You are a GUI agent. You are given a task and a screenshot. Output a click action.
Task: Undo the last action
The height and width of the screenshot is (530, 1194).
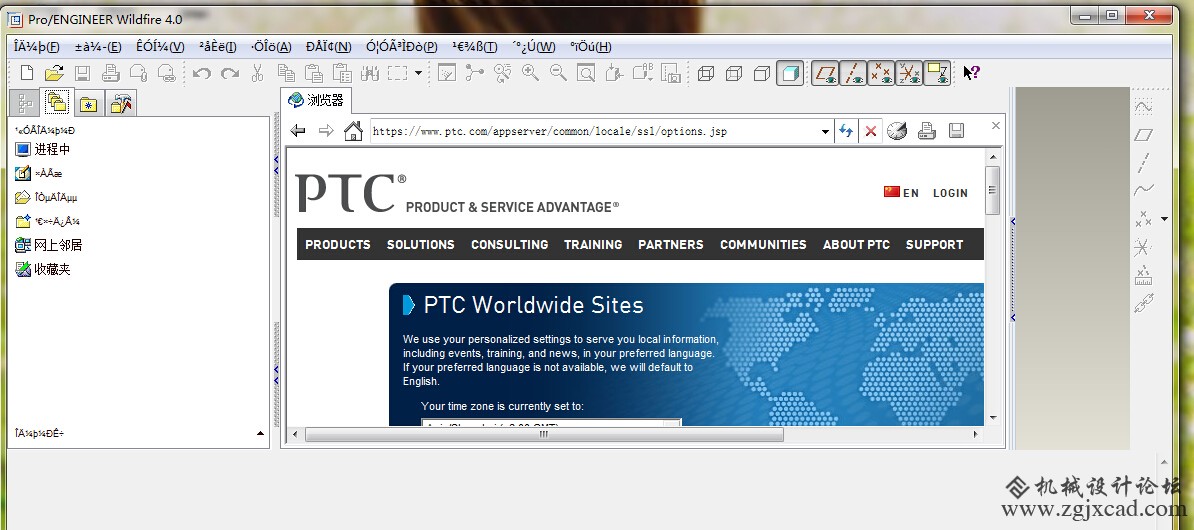pyautogui.click(x=202, y=73)
